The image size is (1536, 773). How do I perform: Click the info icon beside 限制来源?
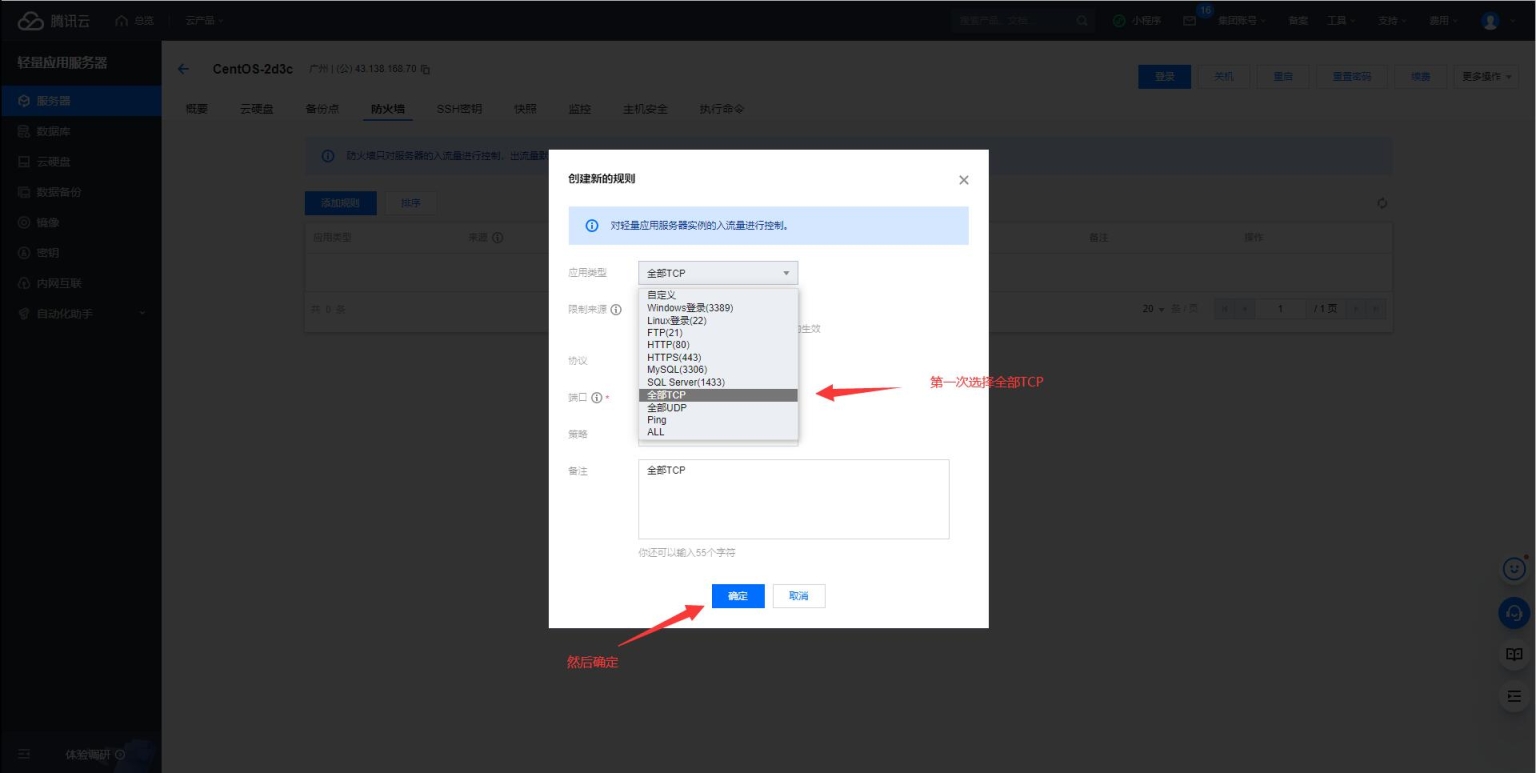pos(616,310)
